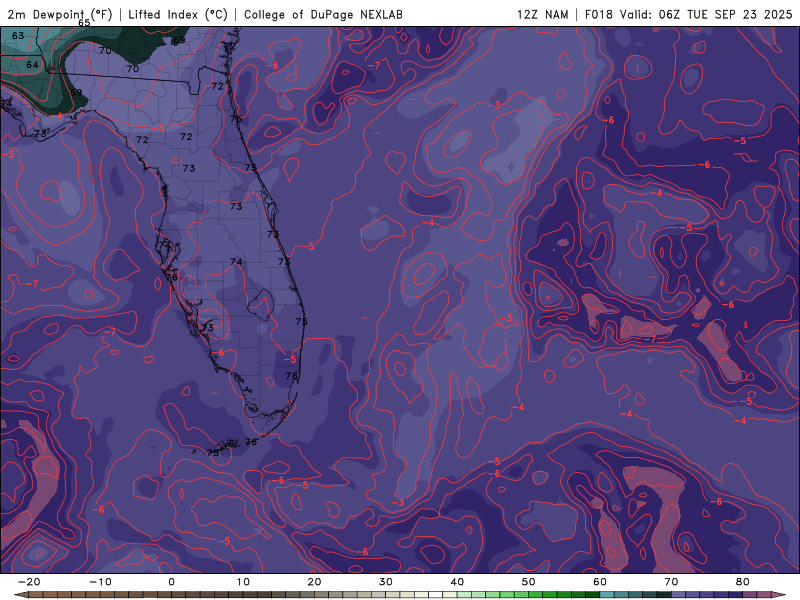This screenshot has height=600, width=800.
Task: Click the "50" color bar label
Action: coord(529,582)
